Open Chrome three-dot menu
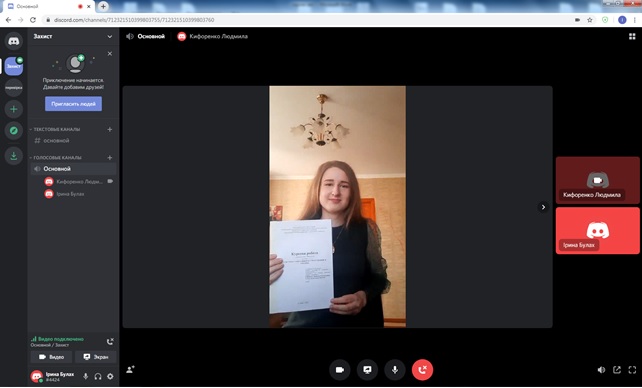The image size is (642, 388). pyautogui.click(x=636, y=20)
